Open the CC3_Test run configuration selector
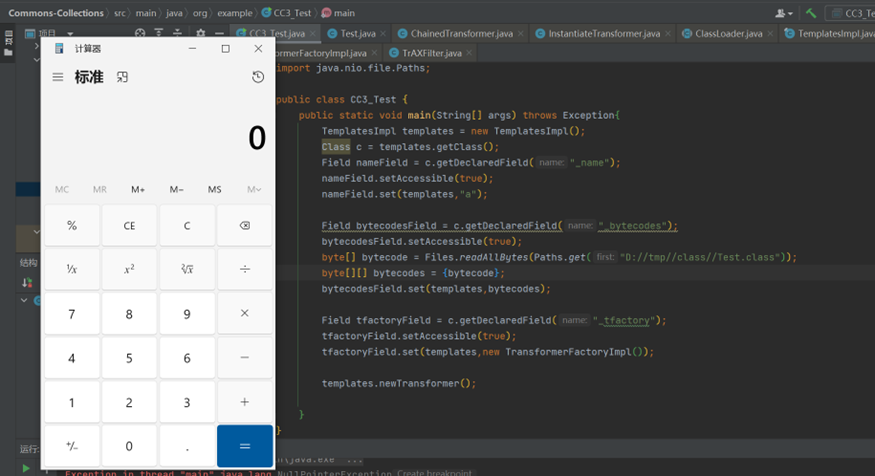The width and height of the screenshot is (875, 476). click(852, 13)
